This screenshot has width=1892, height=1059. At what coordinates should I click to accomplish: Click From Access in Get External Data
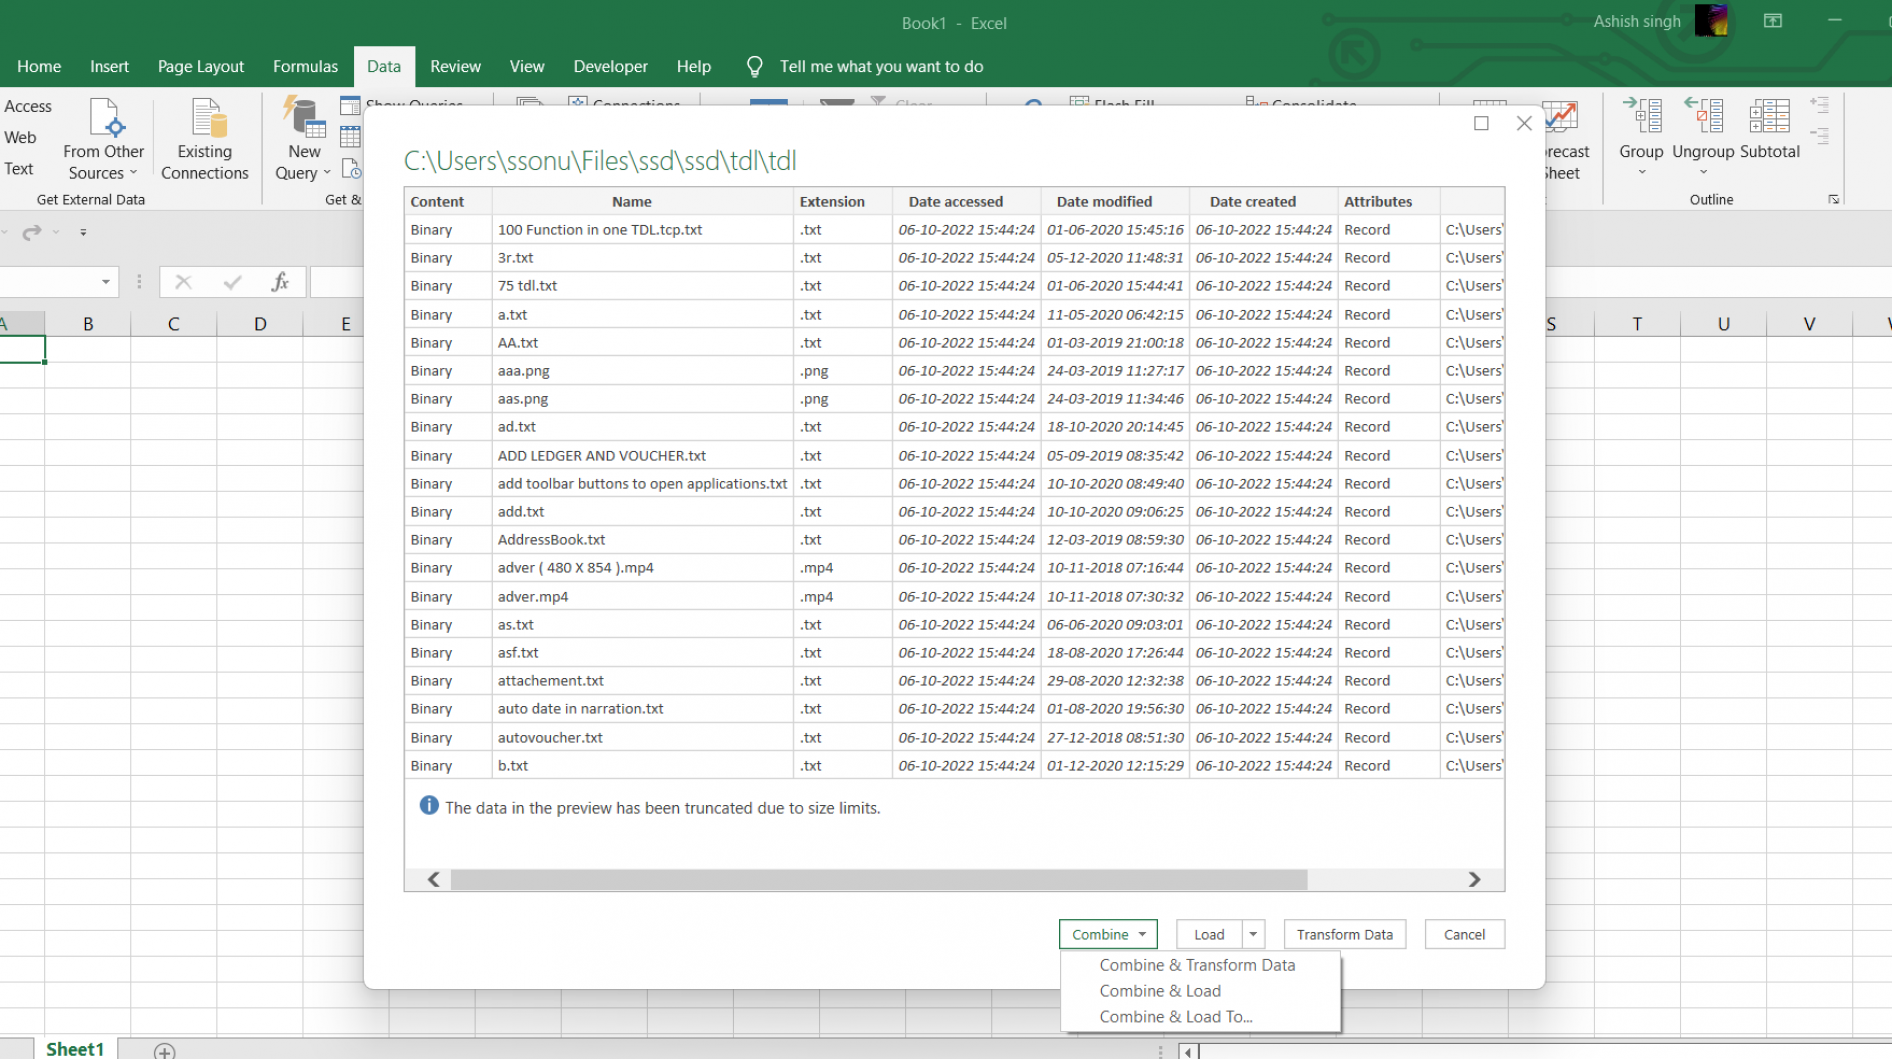(x=27, y=106)
